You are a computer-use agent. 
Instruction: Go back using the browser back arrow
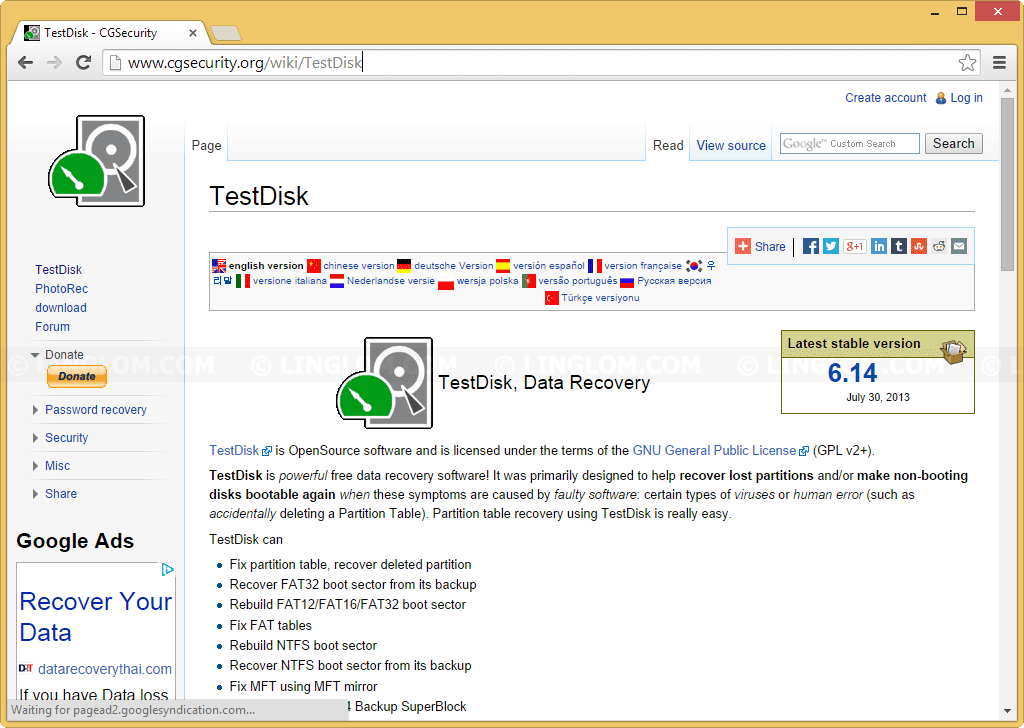pos(25,63)
